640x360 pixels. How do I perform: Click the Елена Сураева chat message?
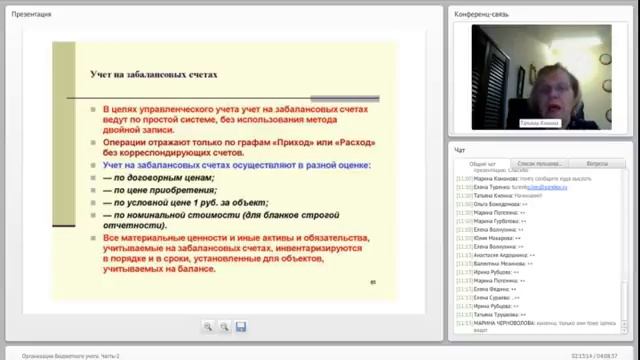488,298
